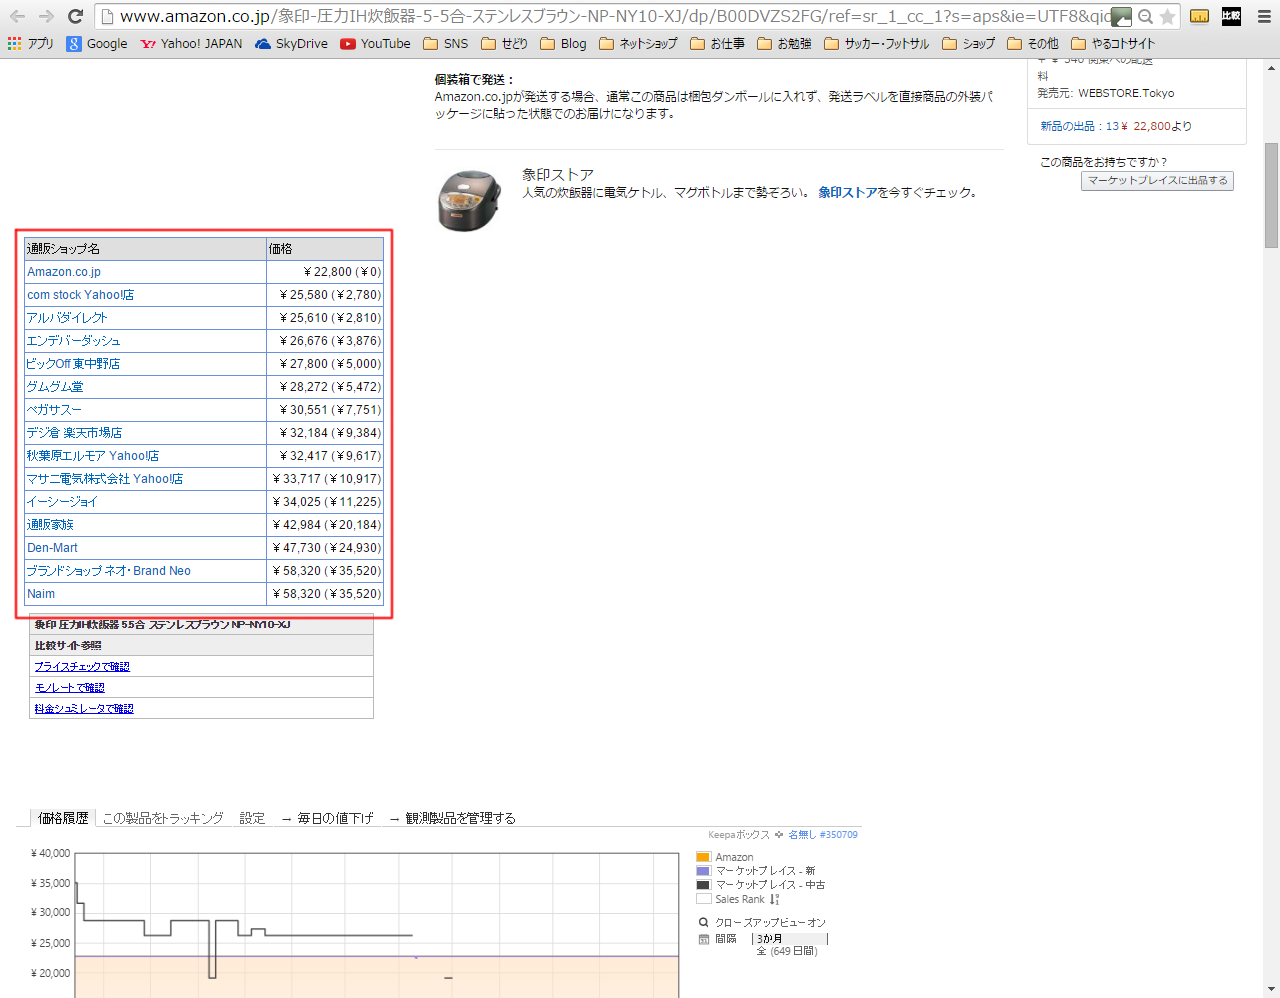Open the Blog bookmark folder
Viewport: 1280px width, 998px height.
(x=563, y=44)
